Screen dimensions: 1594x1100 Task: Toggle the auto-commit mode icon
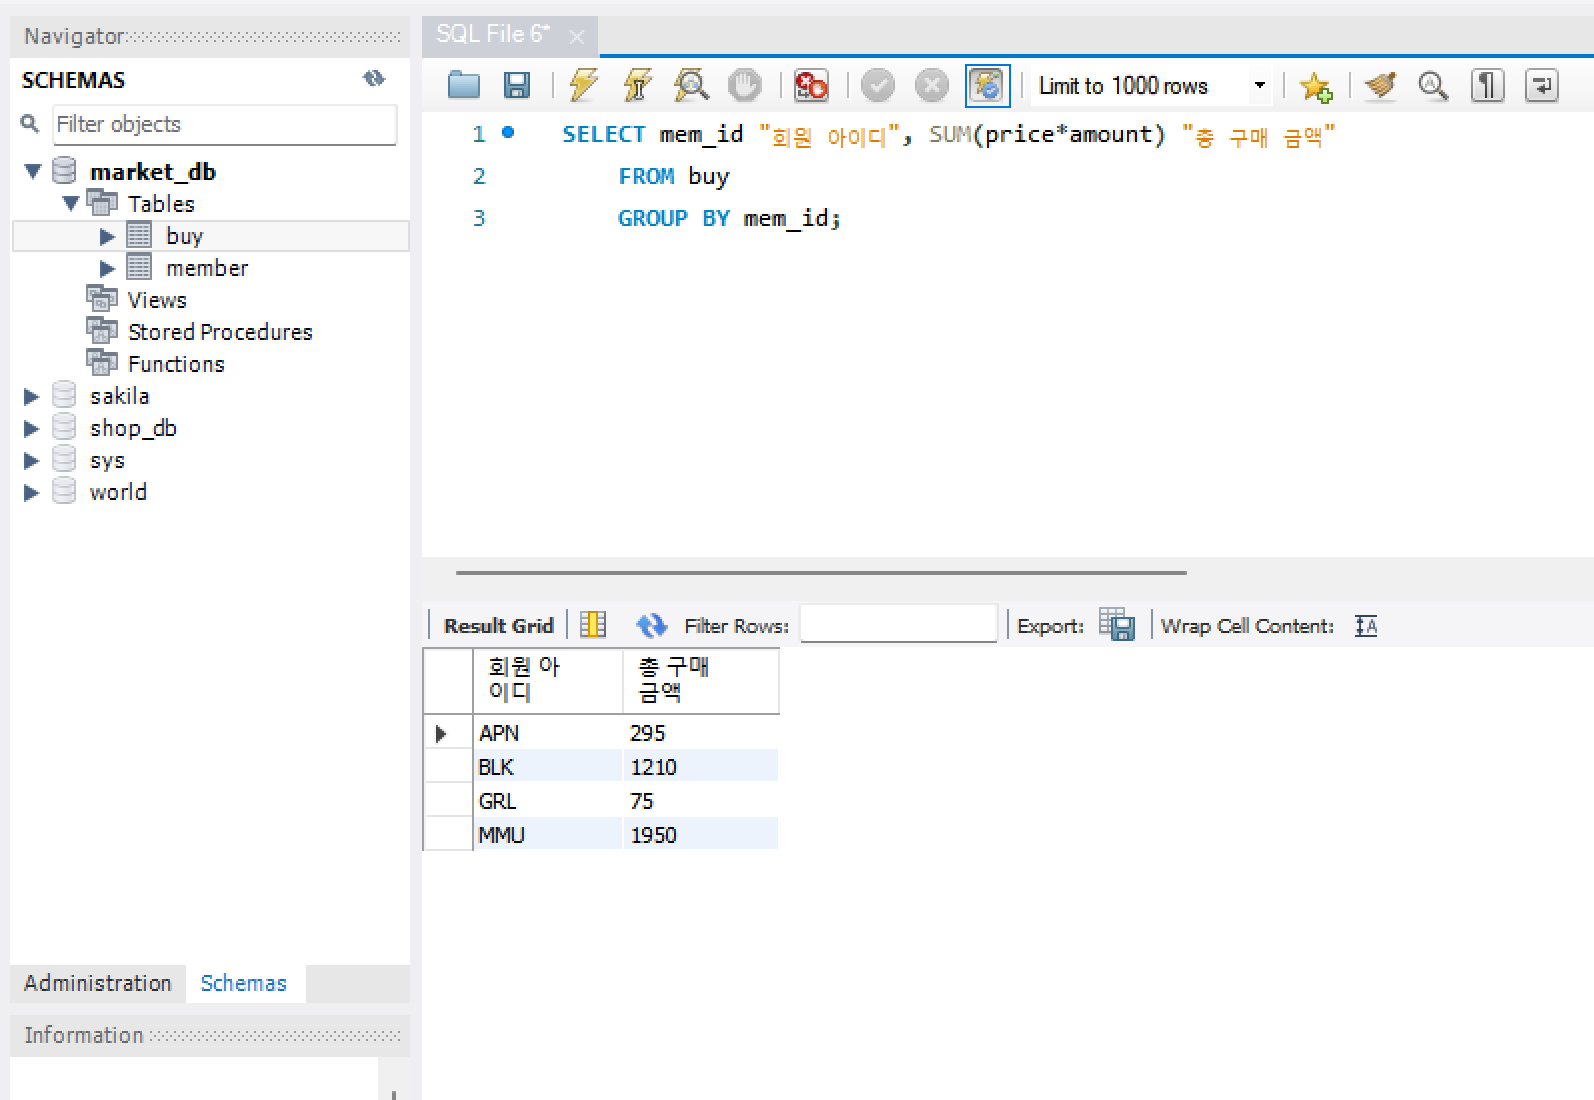(987, 86)
